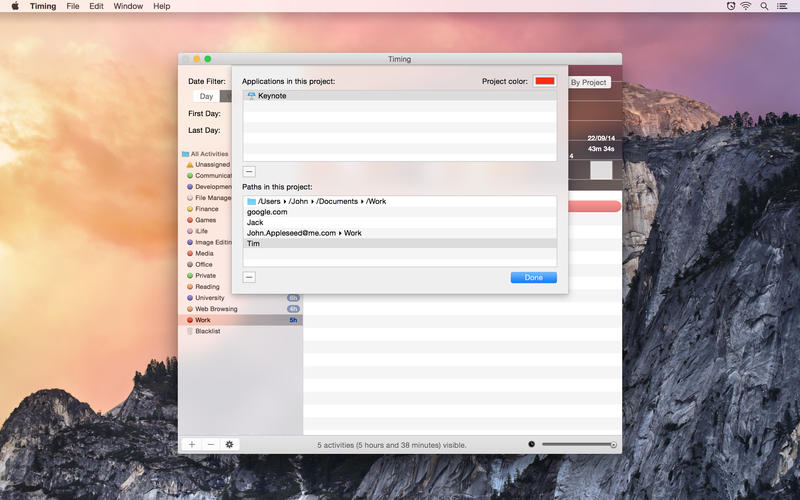Remove the selected application with the minus button
Viewport: 800px width, 500px height.
(x=249, y=172)
